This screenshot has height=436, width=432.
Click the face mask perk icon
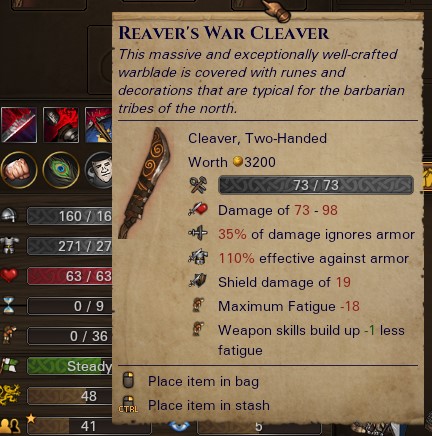tap(99, 170)
